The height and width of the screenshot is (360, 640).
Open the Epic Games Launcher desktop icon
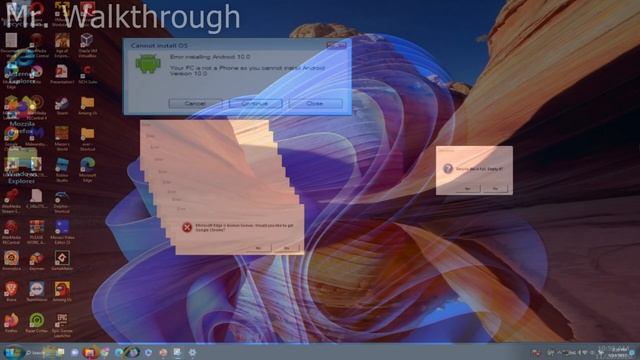coord(62,324)
